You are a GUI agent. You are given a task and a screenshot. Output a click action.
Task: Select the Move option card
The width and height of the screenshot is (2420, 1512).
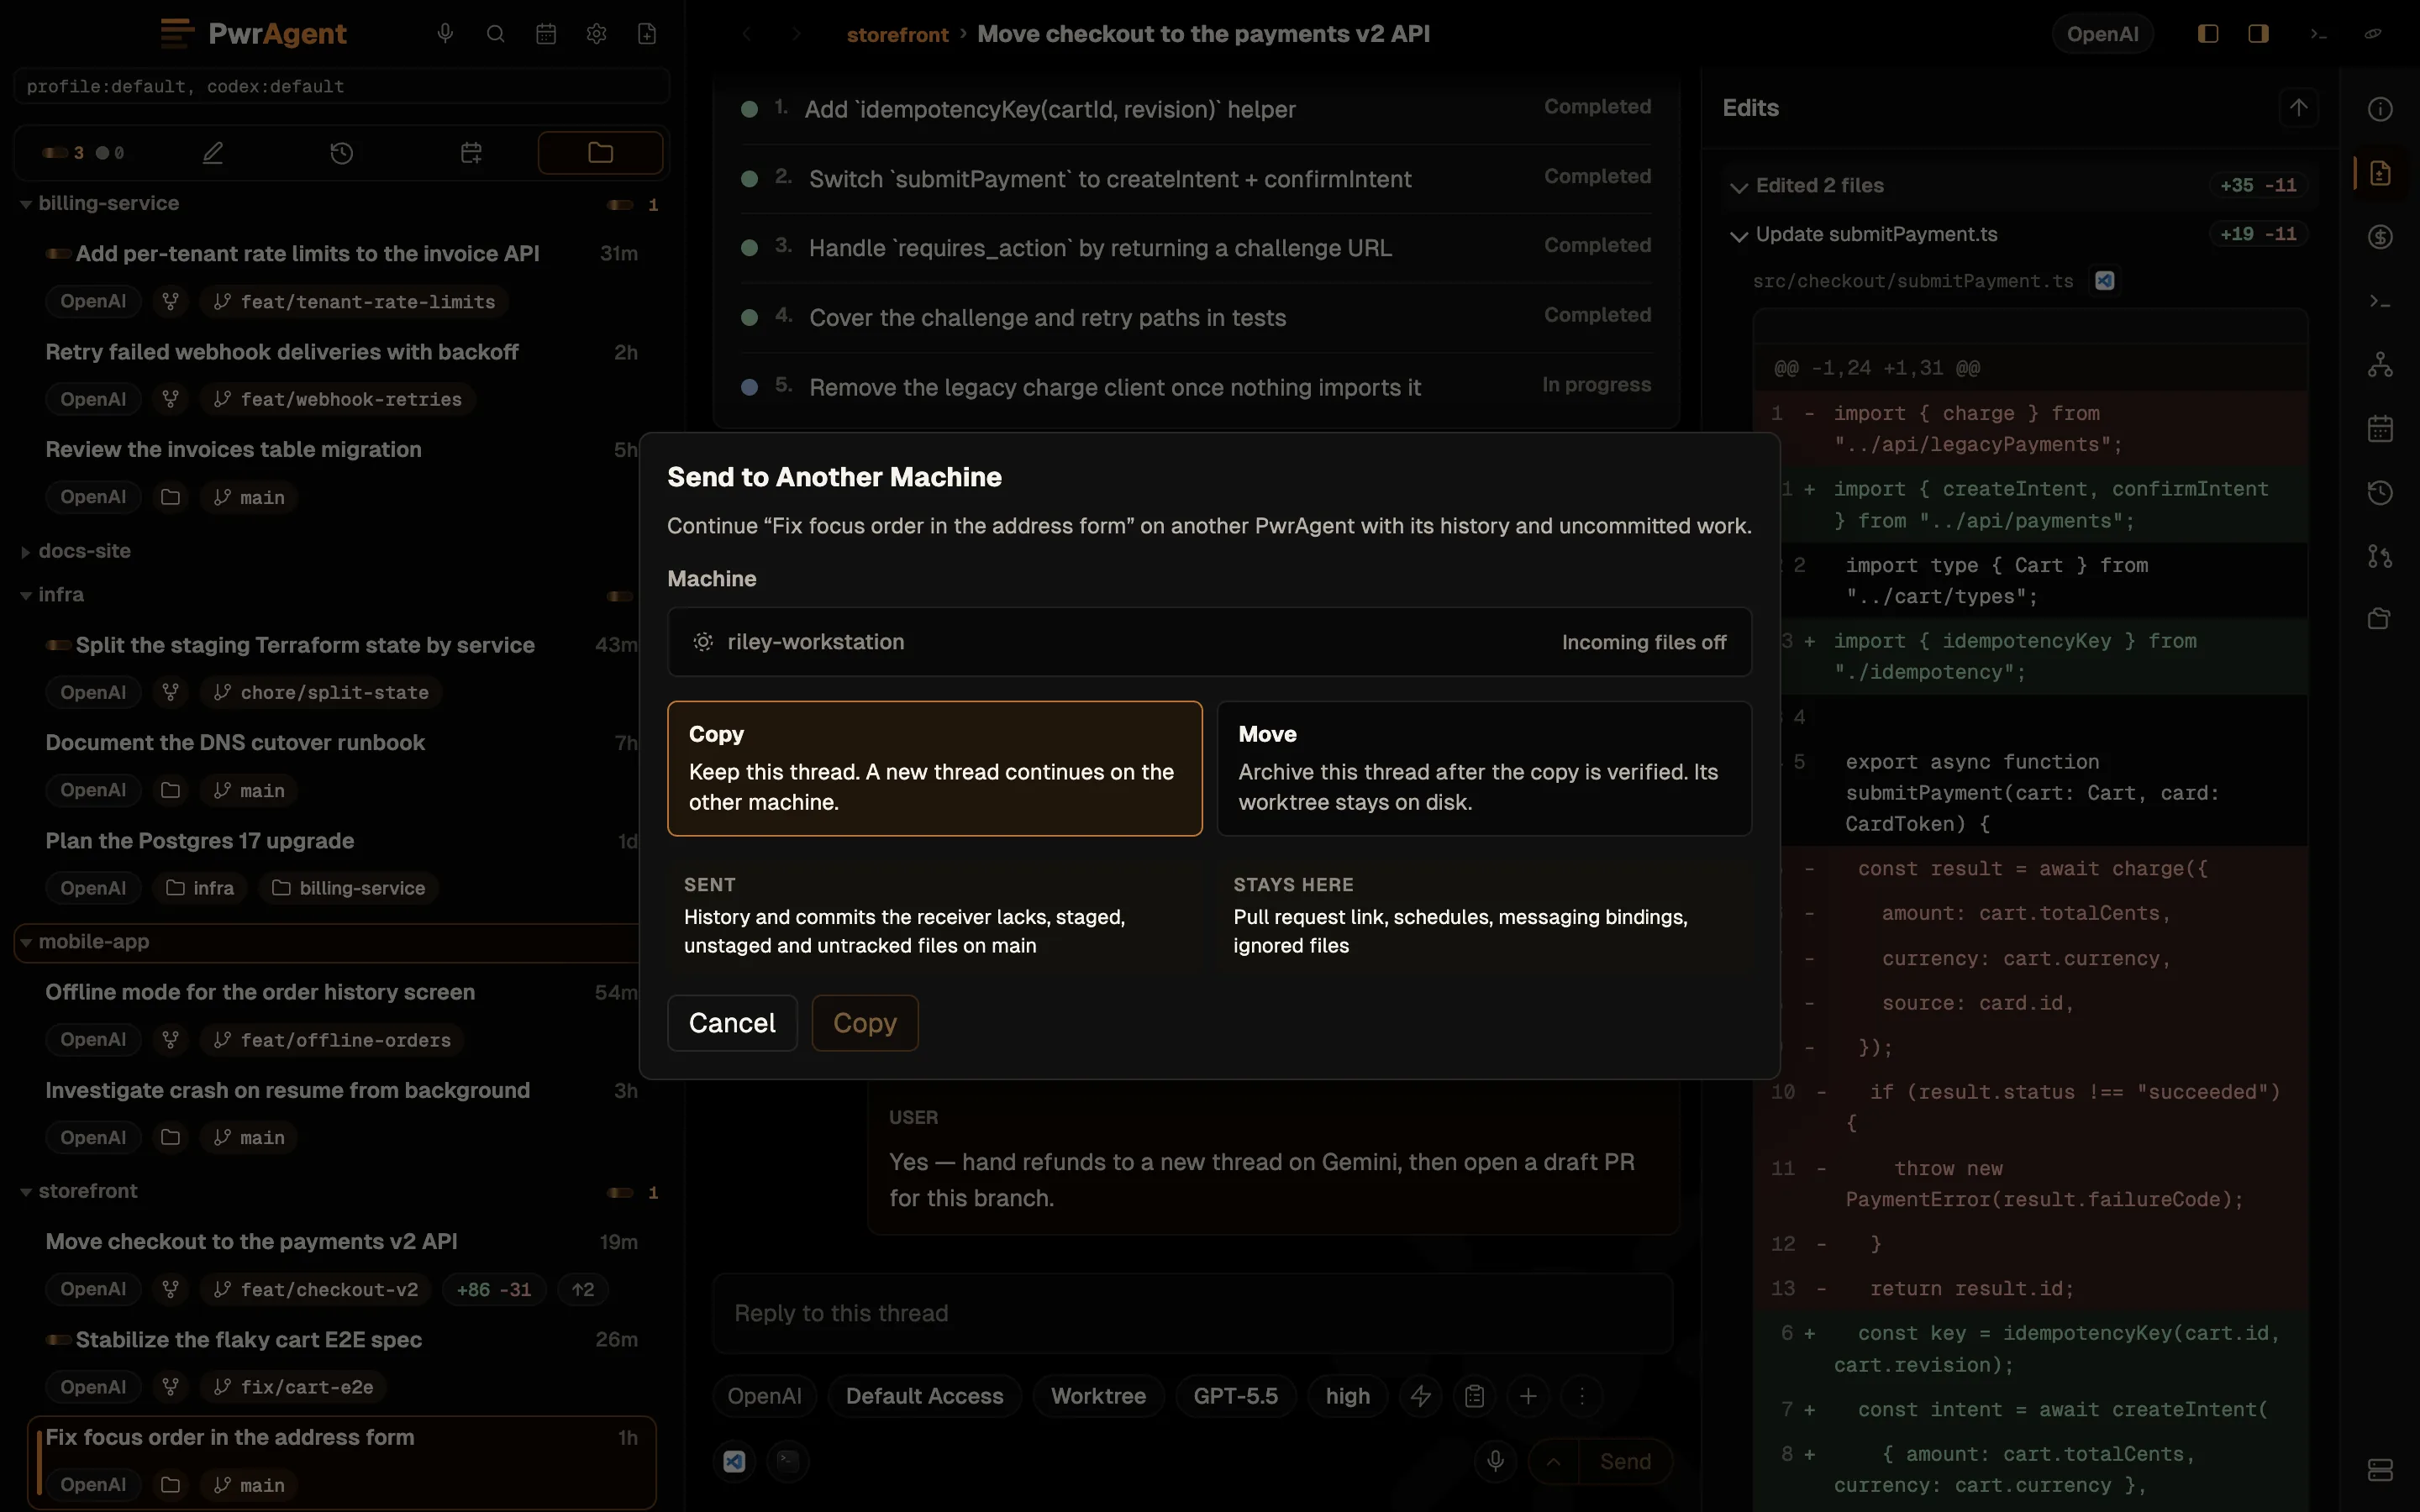tap(1484, 768)
